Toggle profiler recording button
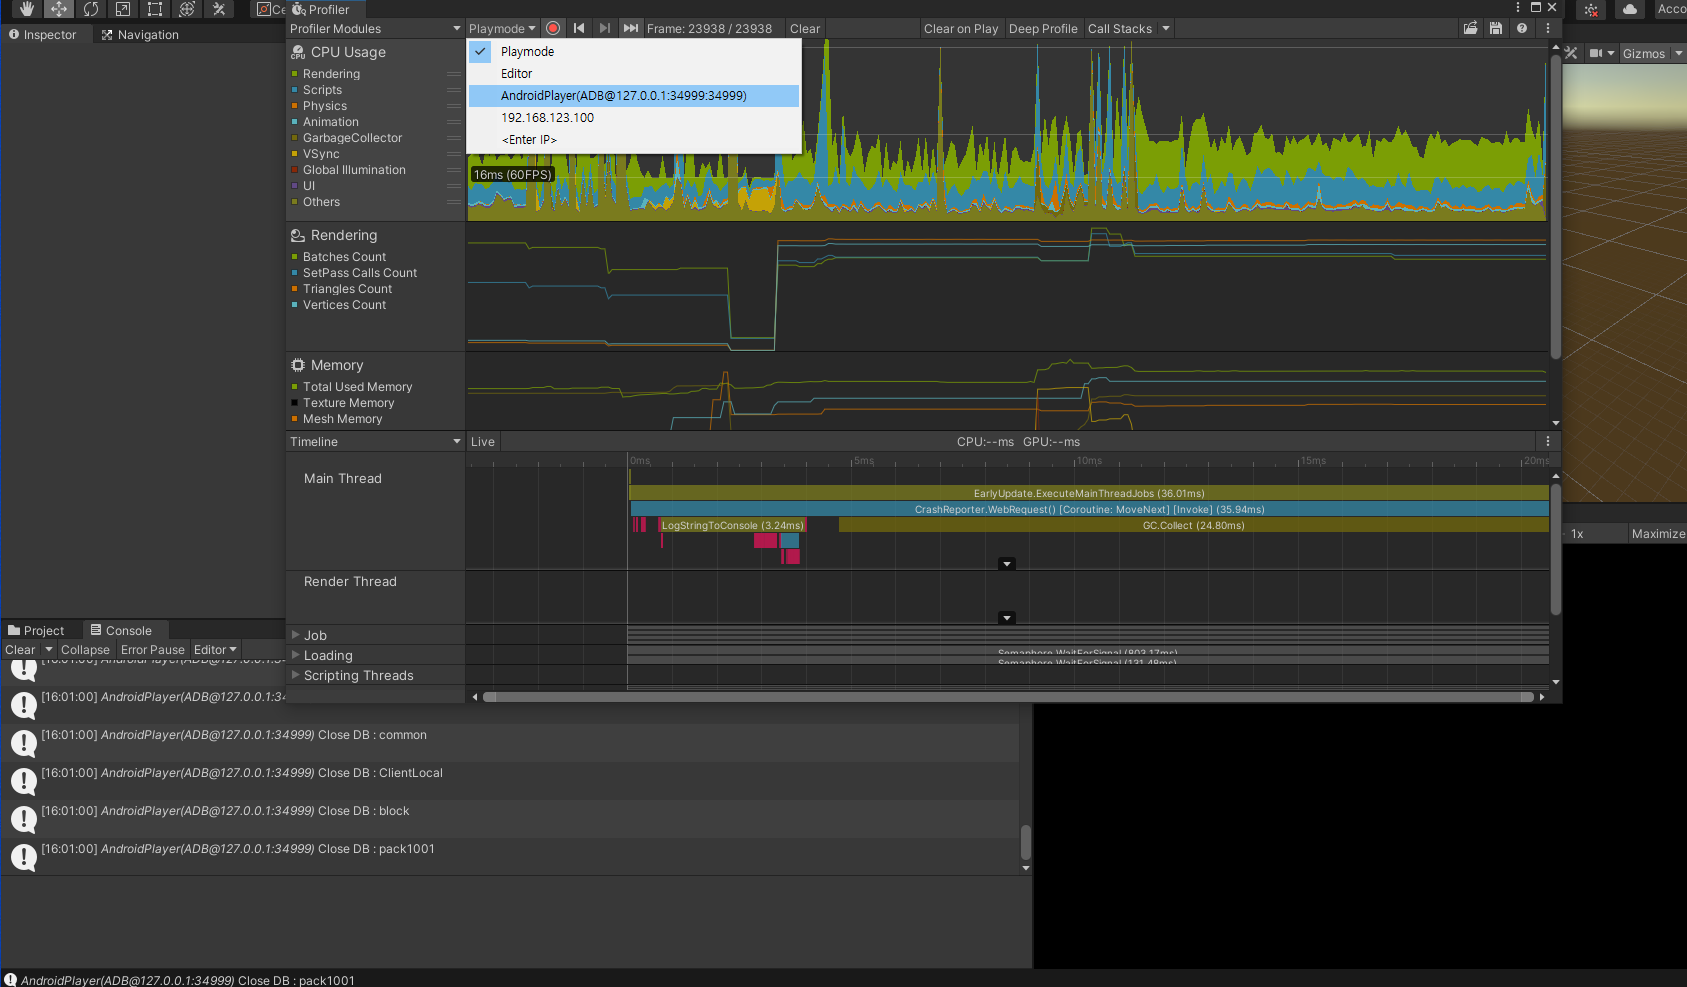The height and width of the screenshot is (987, 1687). (x=553, y=28)
